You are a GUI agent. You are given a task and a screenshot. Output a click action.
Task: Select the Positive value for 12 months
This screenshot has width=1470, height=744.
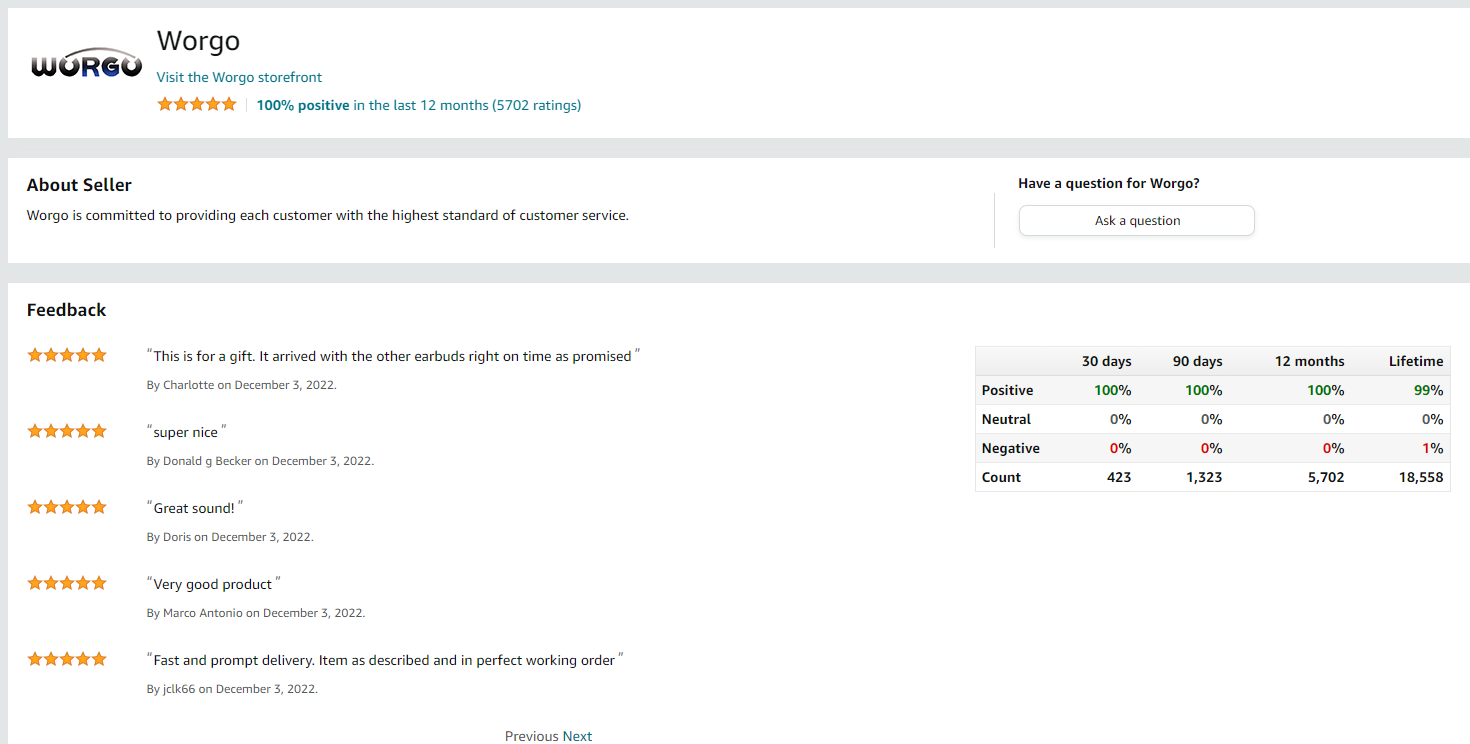pos(1326,390)
